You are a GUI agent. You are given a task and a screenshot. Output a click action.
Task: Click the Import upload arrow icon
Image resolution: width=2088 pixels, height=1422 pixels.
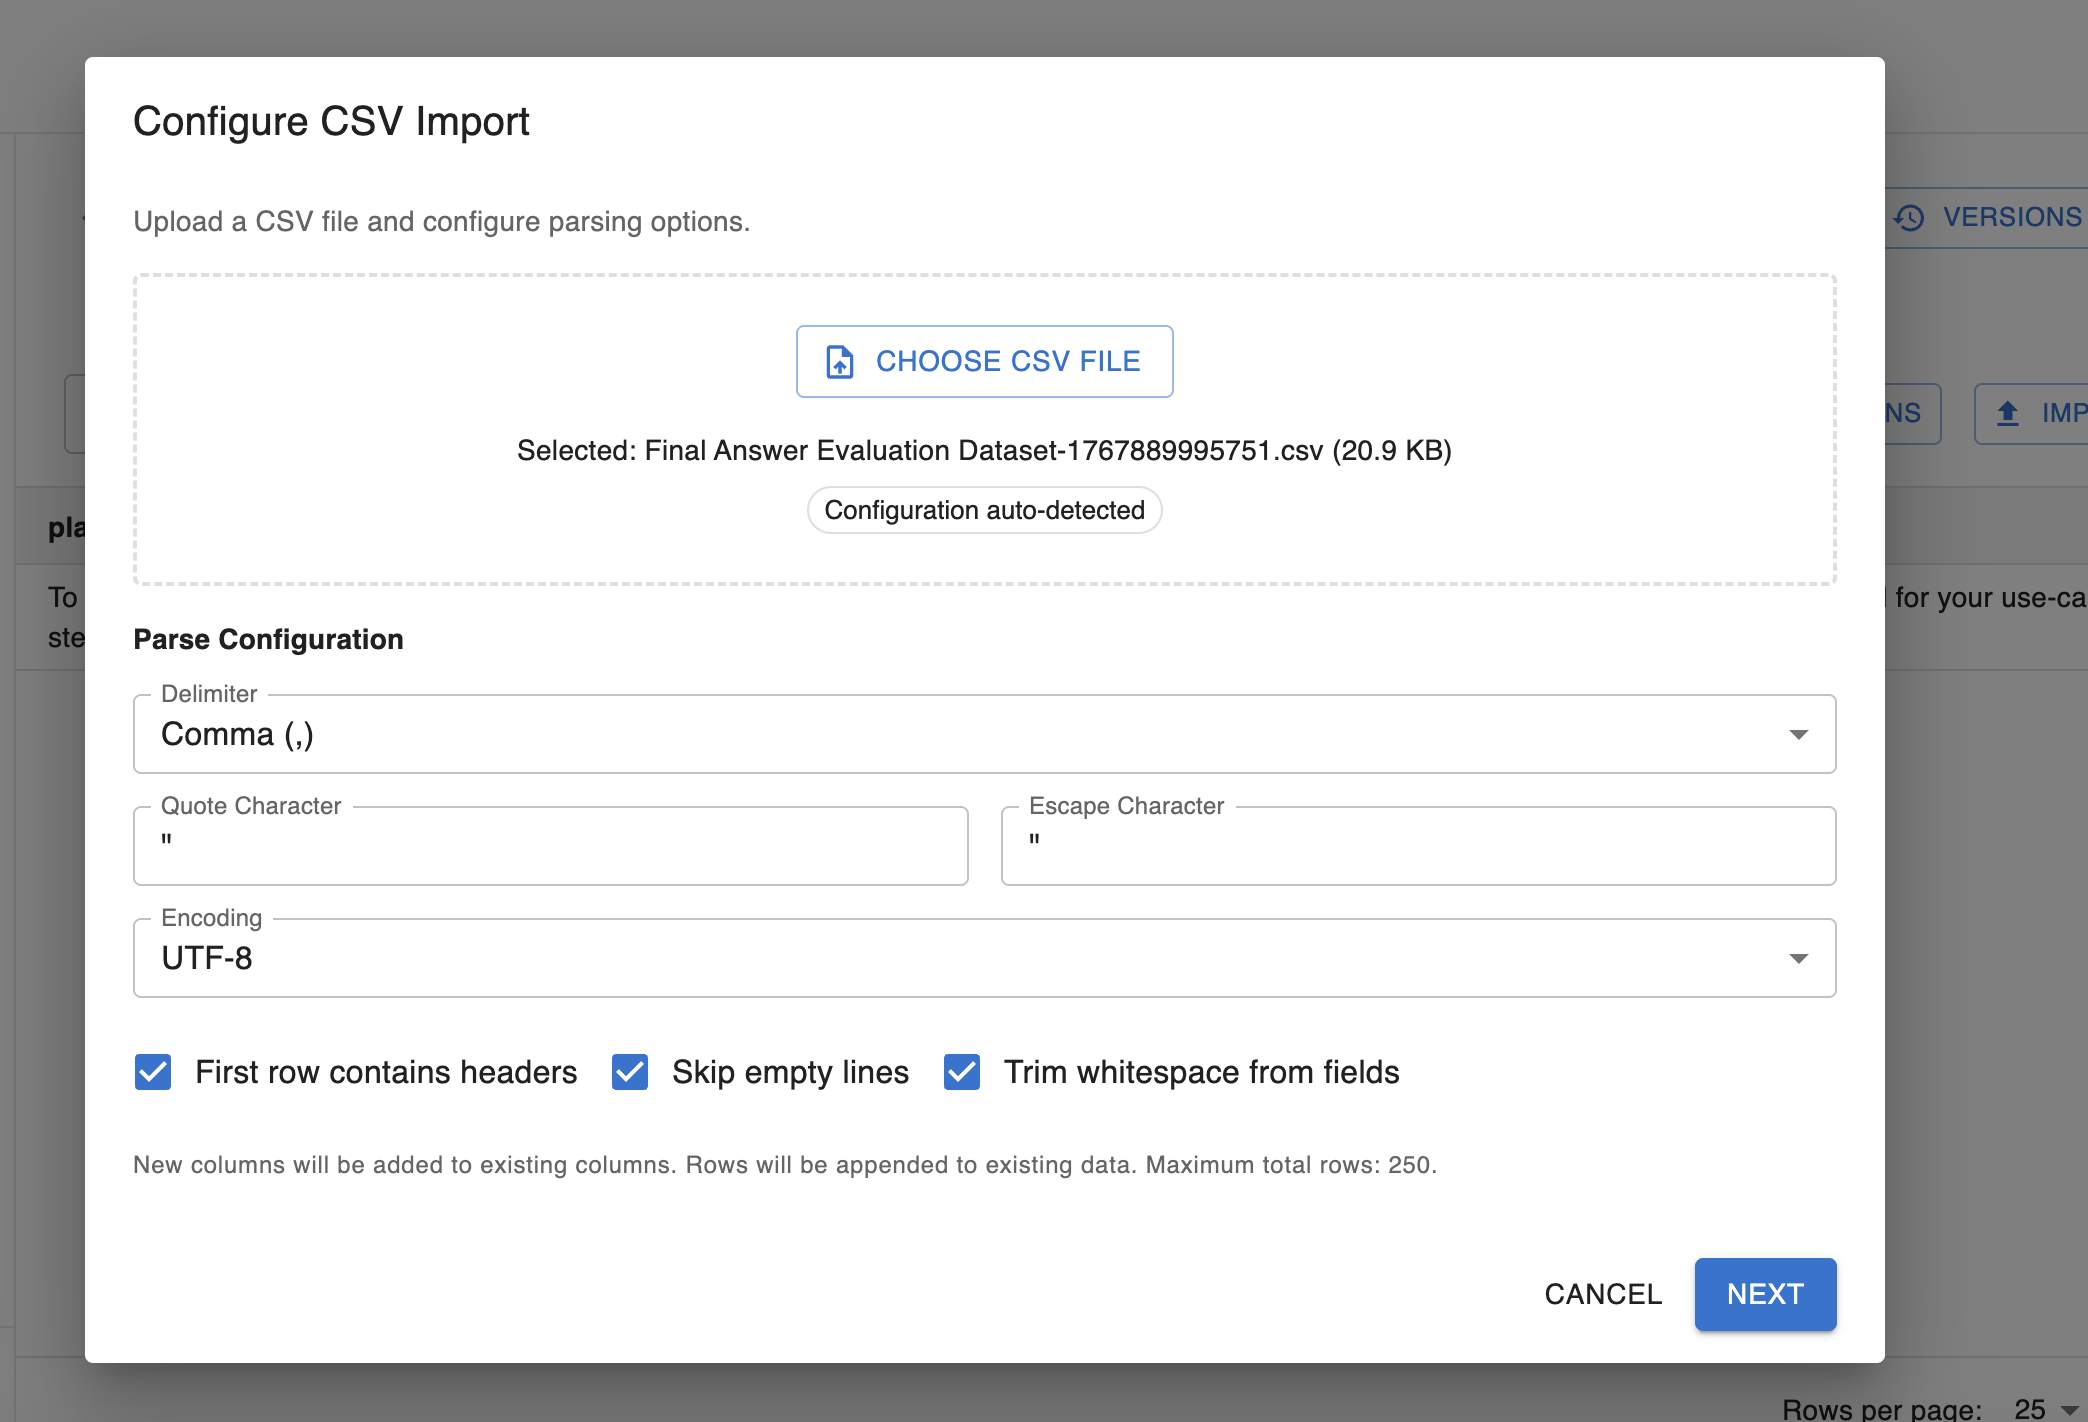(2007, 413)
